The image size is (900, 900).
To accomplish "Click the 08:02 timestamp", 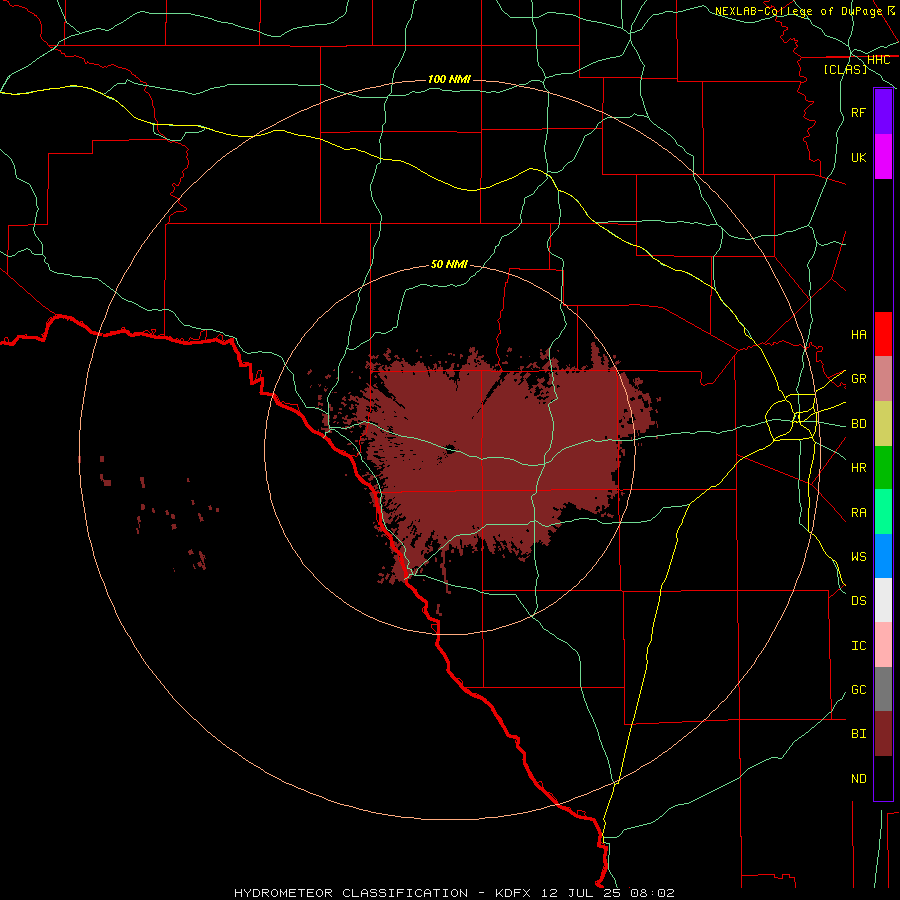I will [x=652, y=893].
